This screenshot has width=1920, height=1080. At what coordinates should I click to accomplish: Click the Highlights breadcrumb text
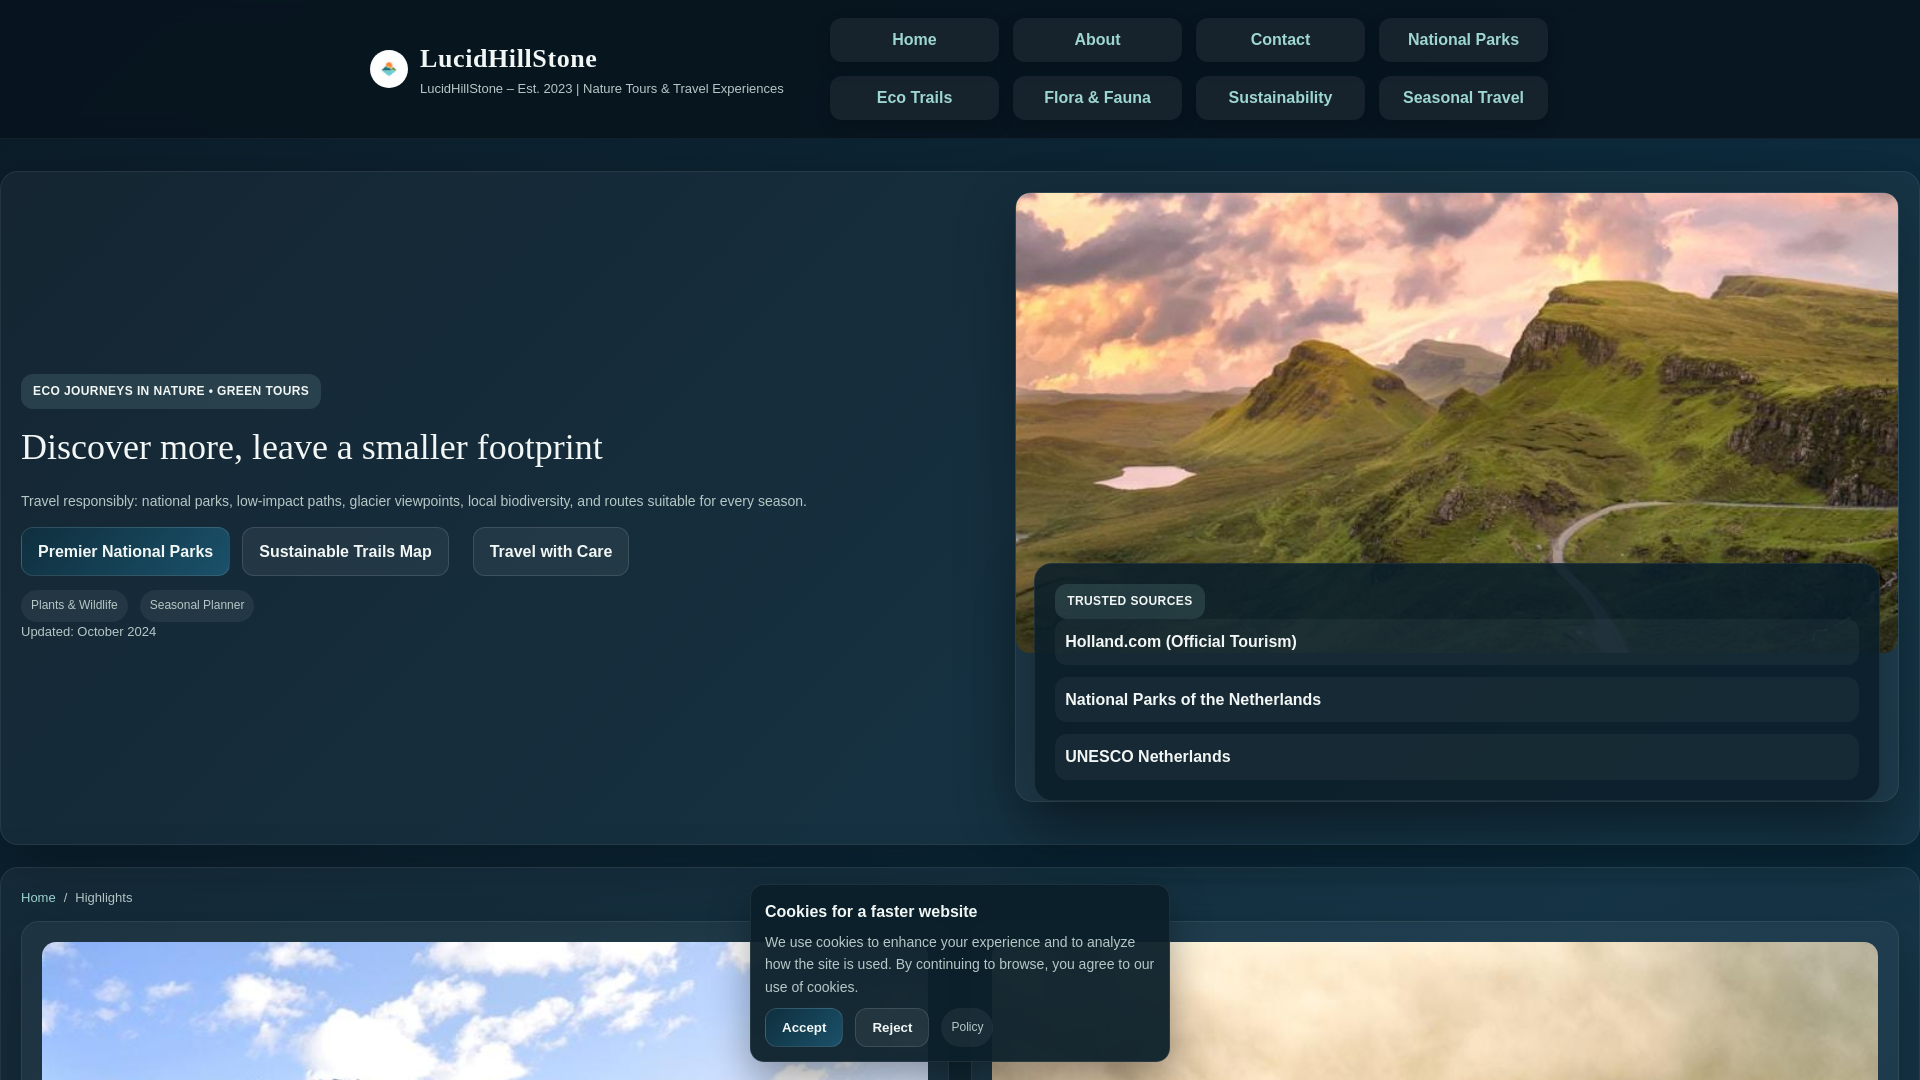click(103, 898)
